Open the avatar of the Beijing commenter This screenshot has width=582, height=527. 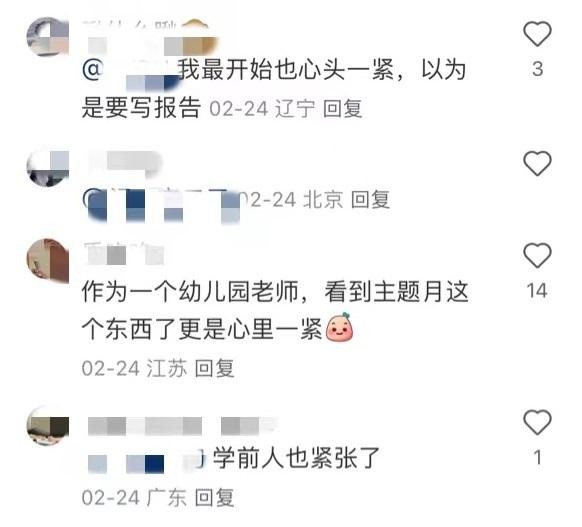[x=48, y=168]
